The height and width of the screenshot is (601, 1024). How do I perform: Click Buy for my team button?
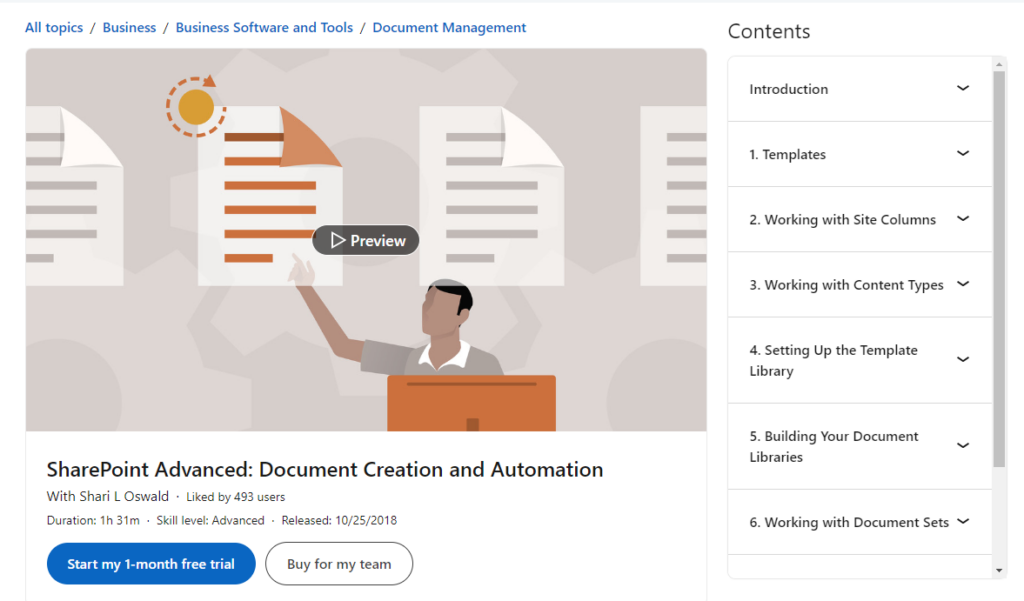point(339,564)
